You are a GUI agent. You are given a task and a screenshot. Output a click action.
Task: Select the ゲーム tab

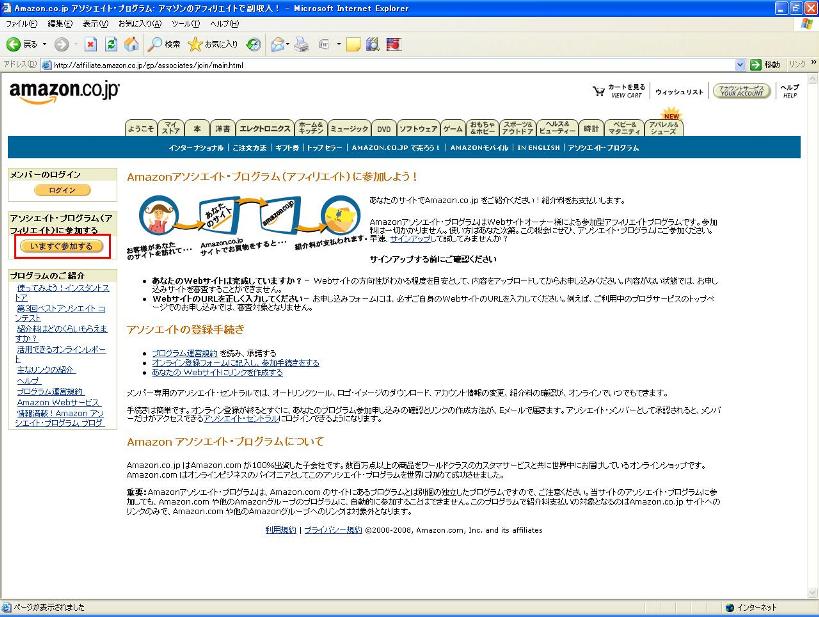(x=453, y=129)
